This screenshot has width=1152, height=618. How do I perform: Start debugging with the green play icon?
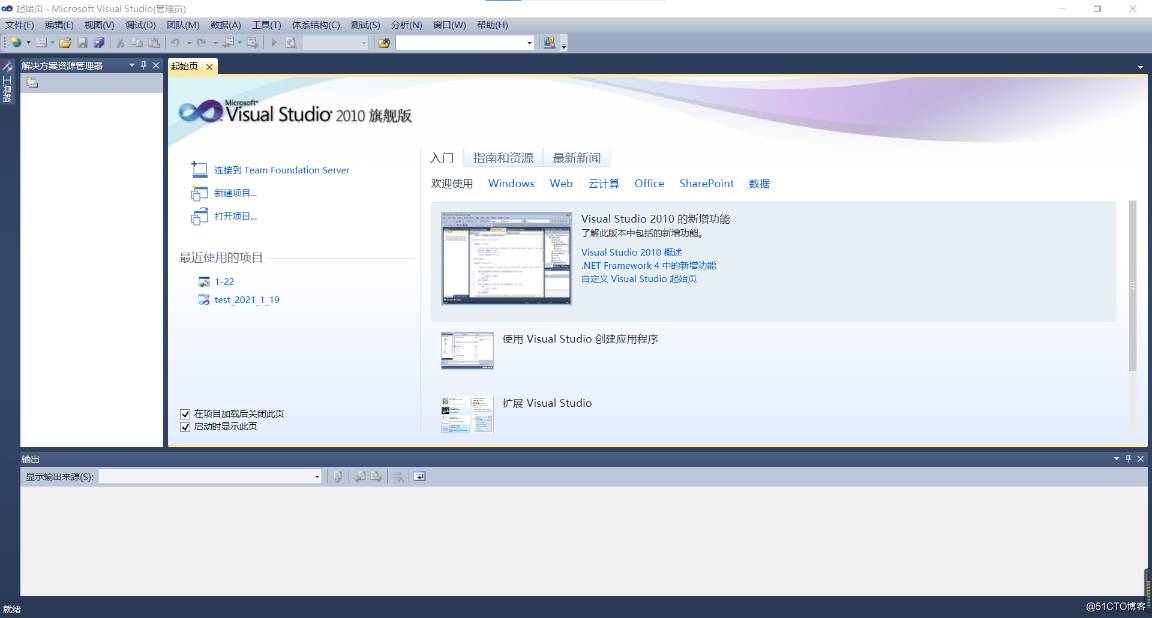point(274,42)
